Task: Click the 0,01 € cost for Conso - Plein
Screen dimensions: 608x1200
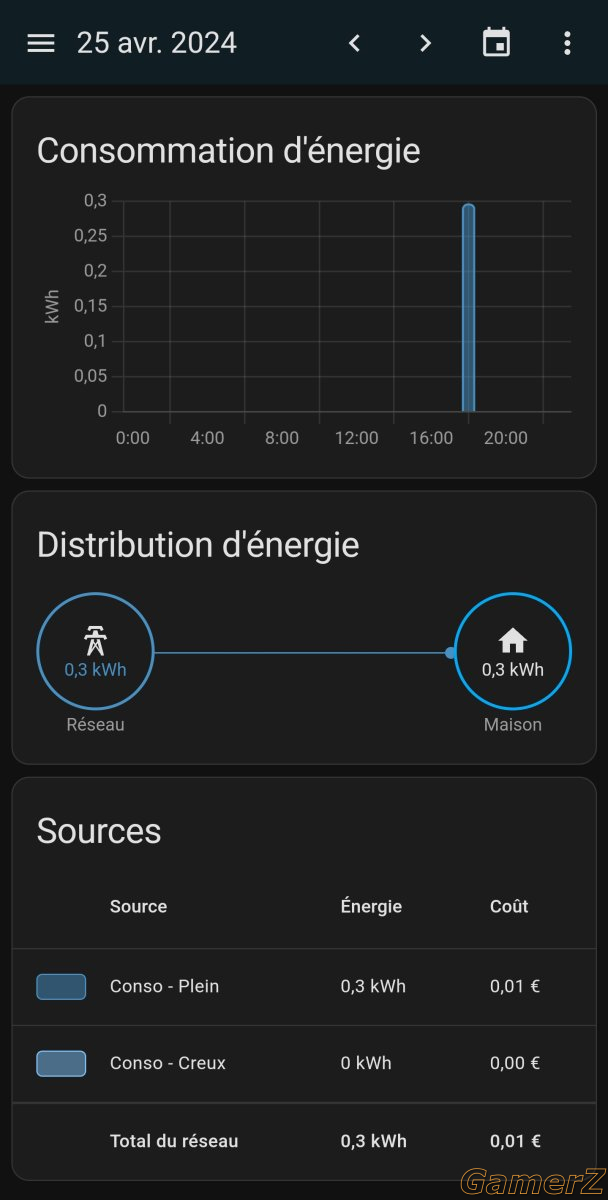Action: tap(515, 986)
